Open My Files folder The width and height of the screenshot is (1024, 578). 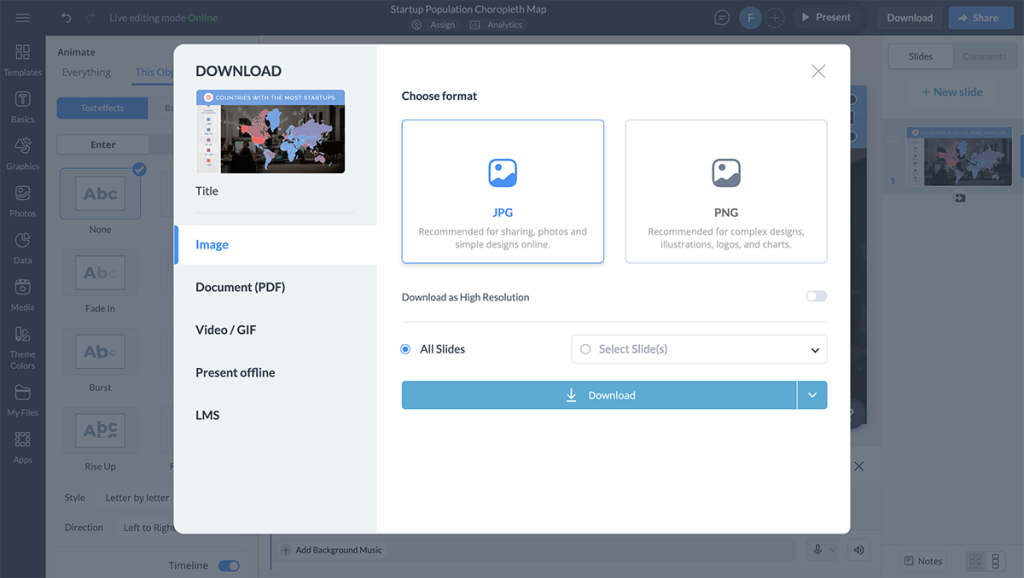[22, 399]
